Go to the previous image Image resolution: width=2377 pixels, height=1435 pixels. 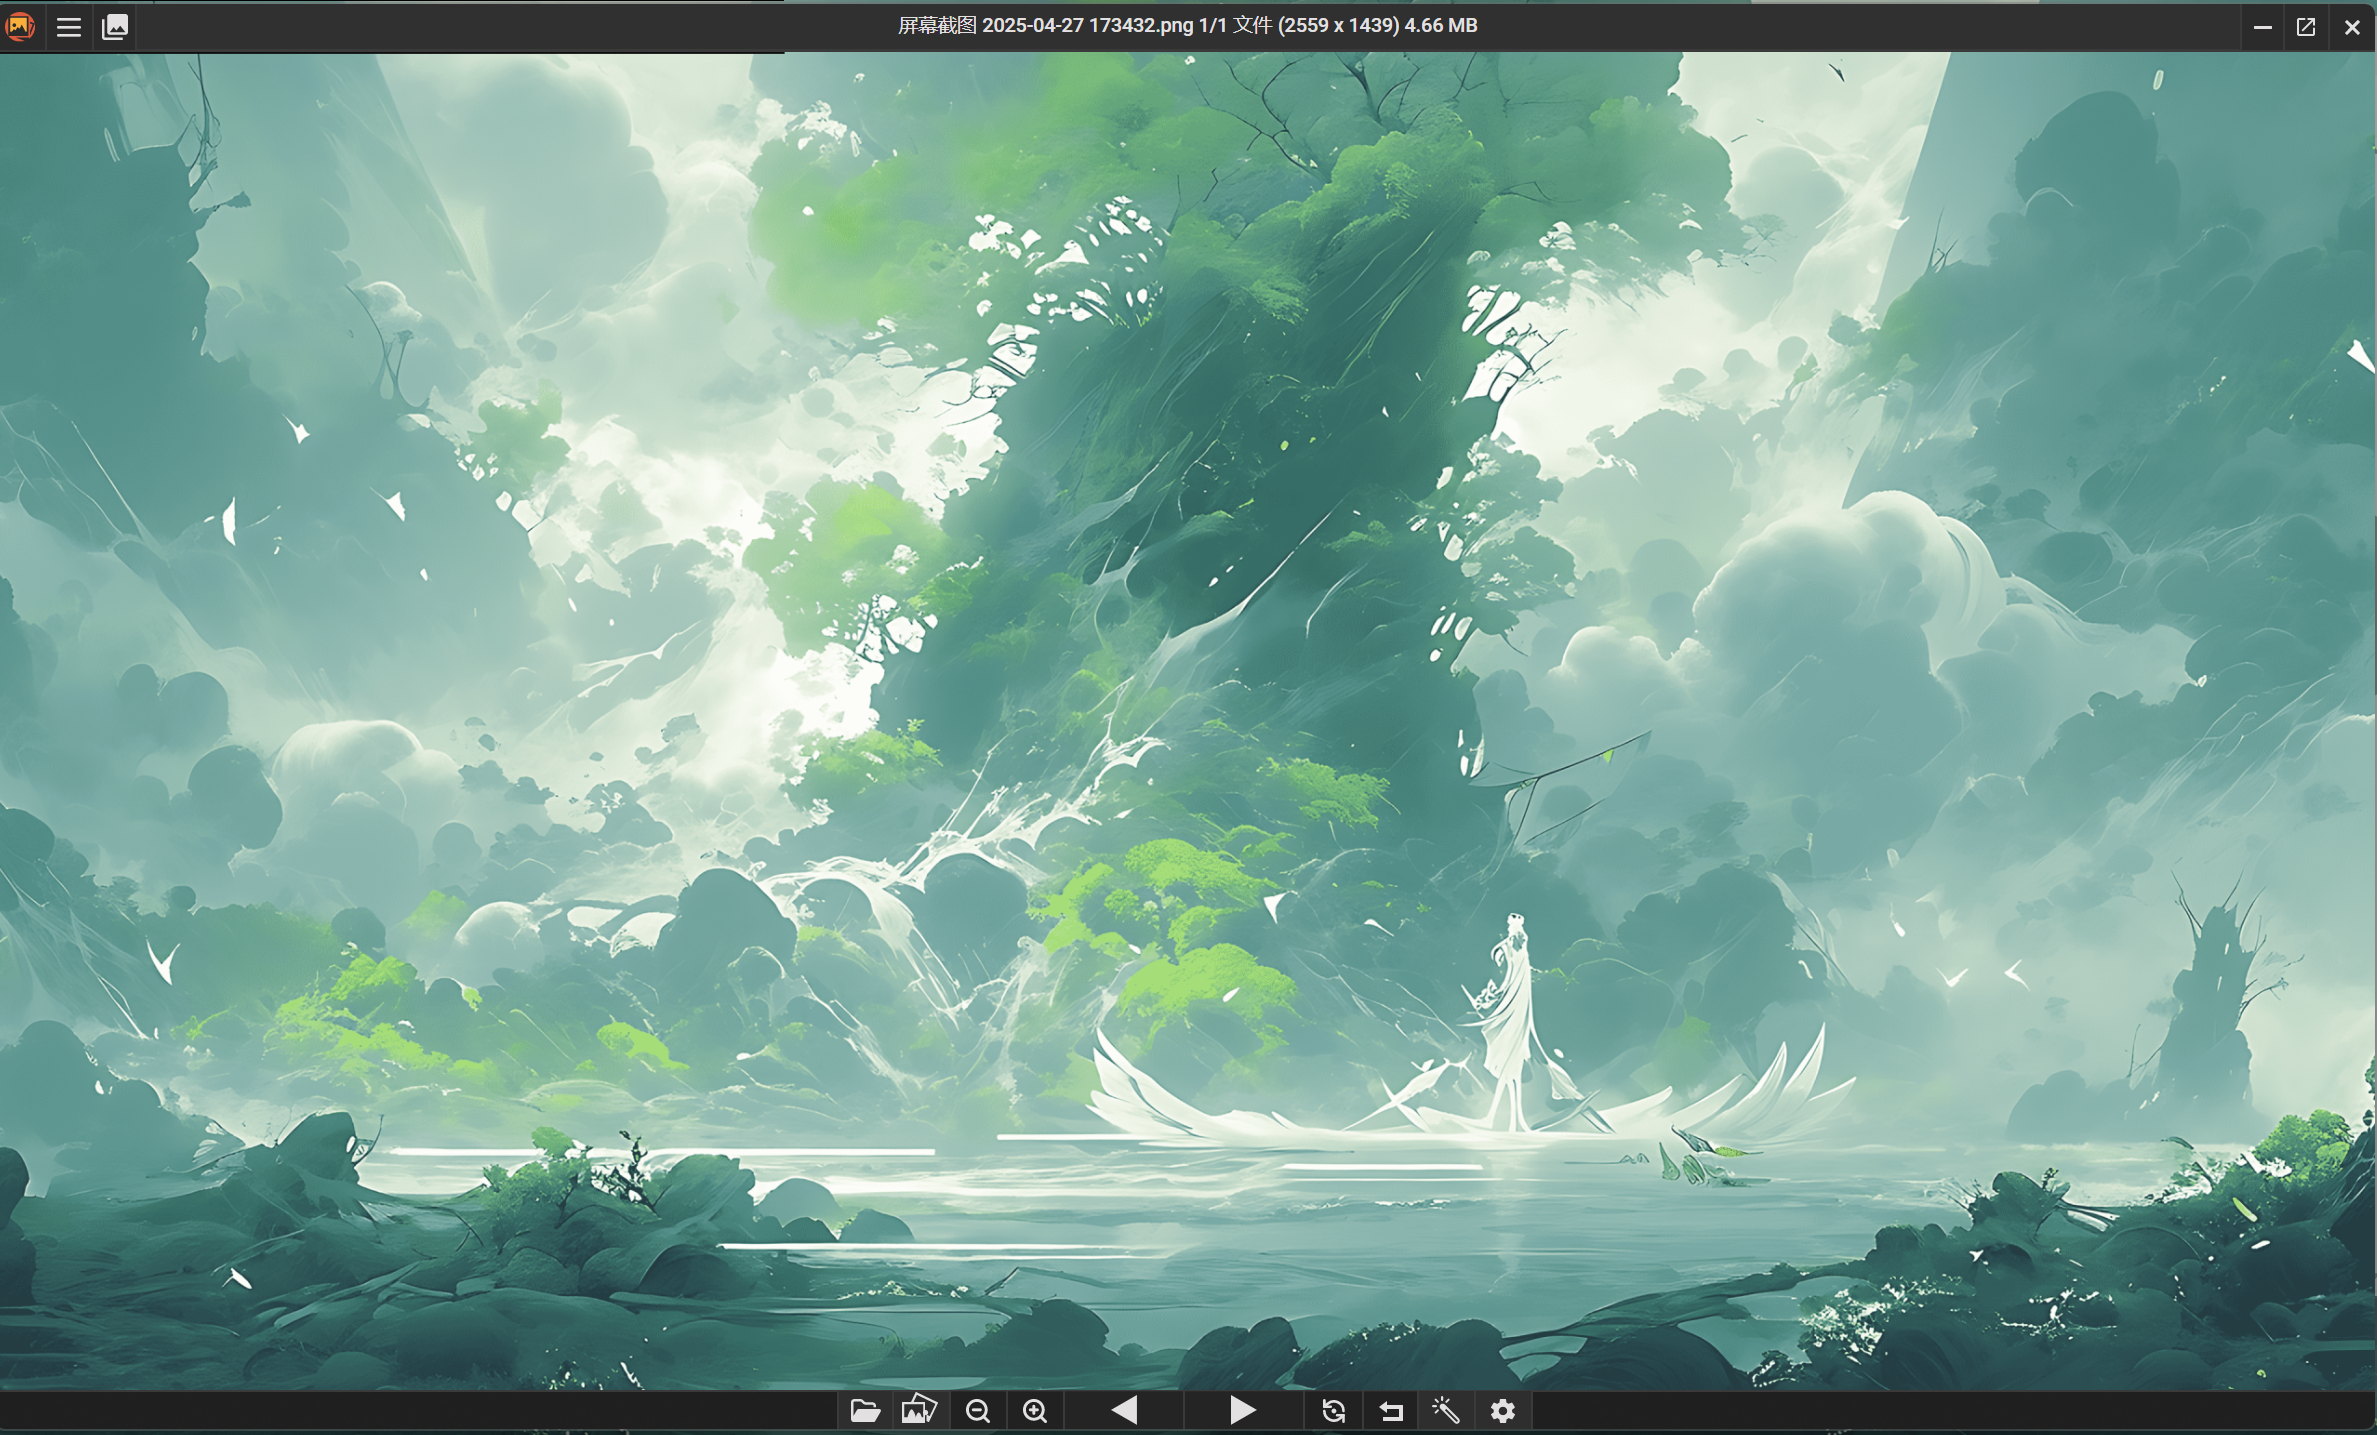1124,1411
